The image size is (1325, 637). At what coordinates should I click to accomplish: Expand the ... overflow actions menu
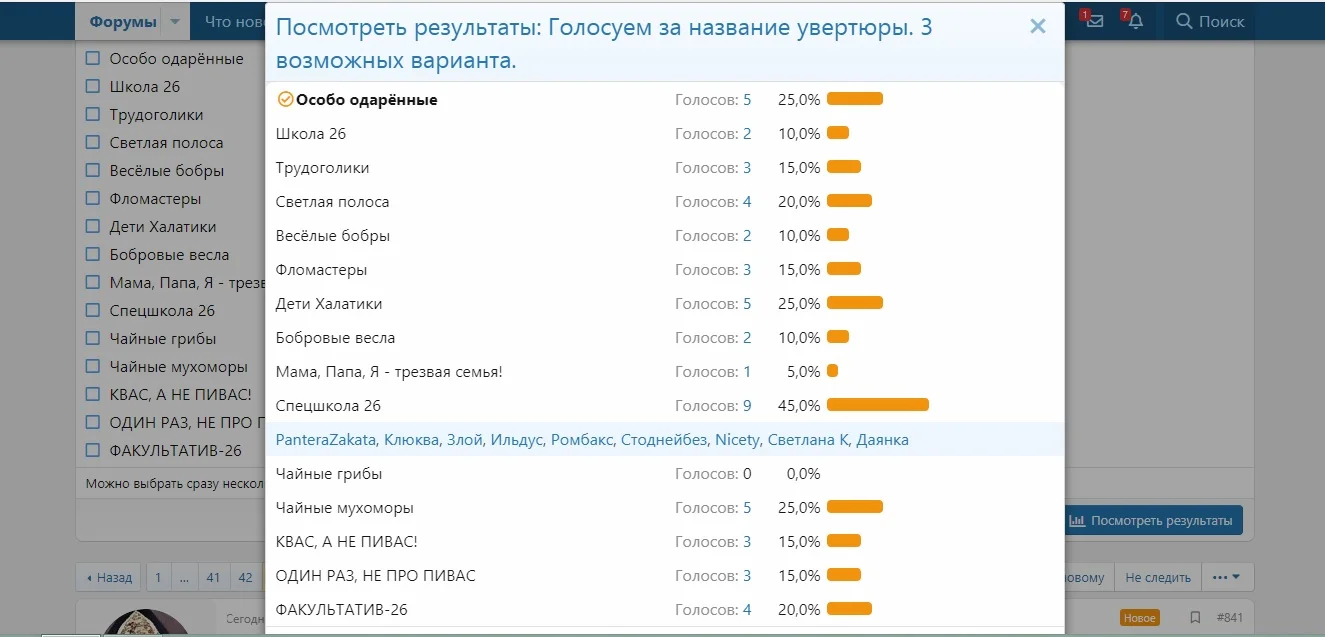[1227, 576]
